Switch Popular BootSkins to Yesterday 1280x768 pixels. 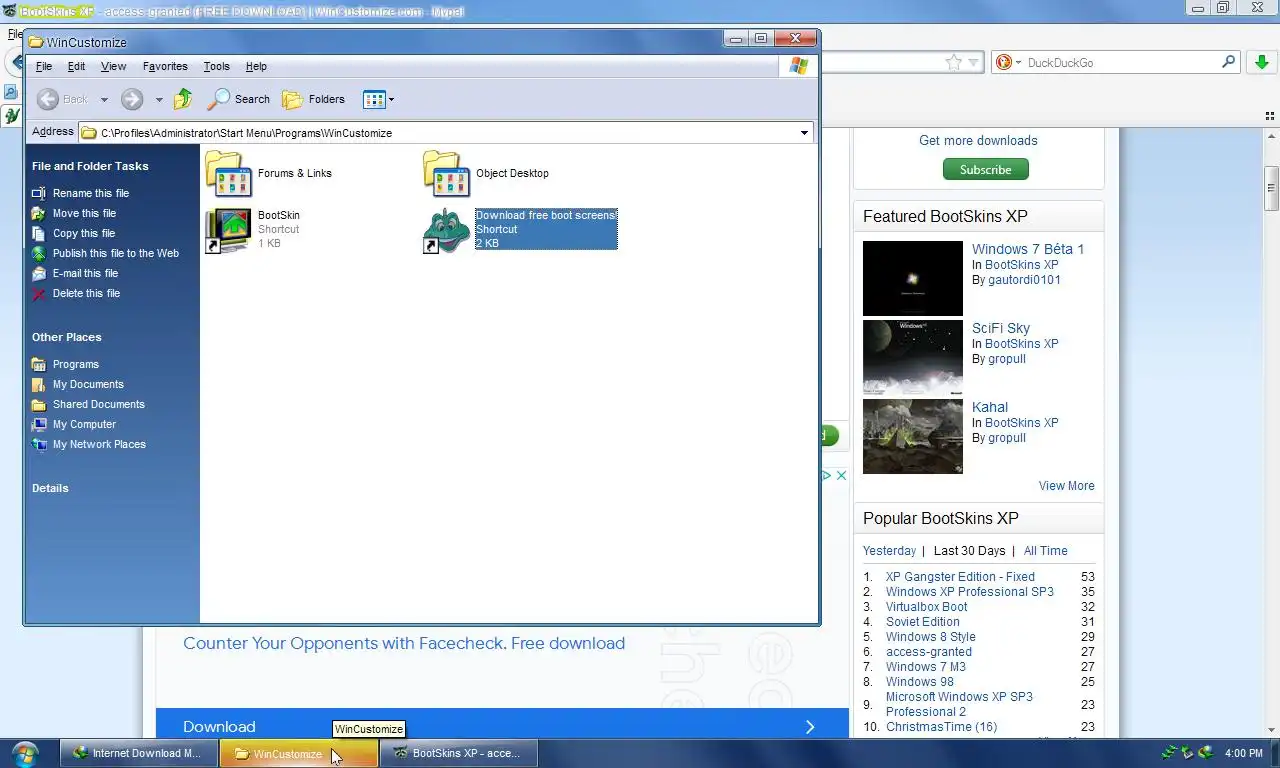click(x=889, y=551)
